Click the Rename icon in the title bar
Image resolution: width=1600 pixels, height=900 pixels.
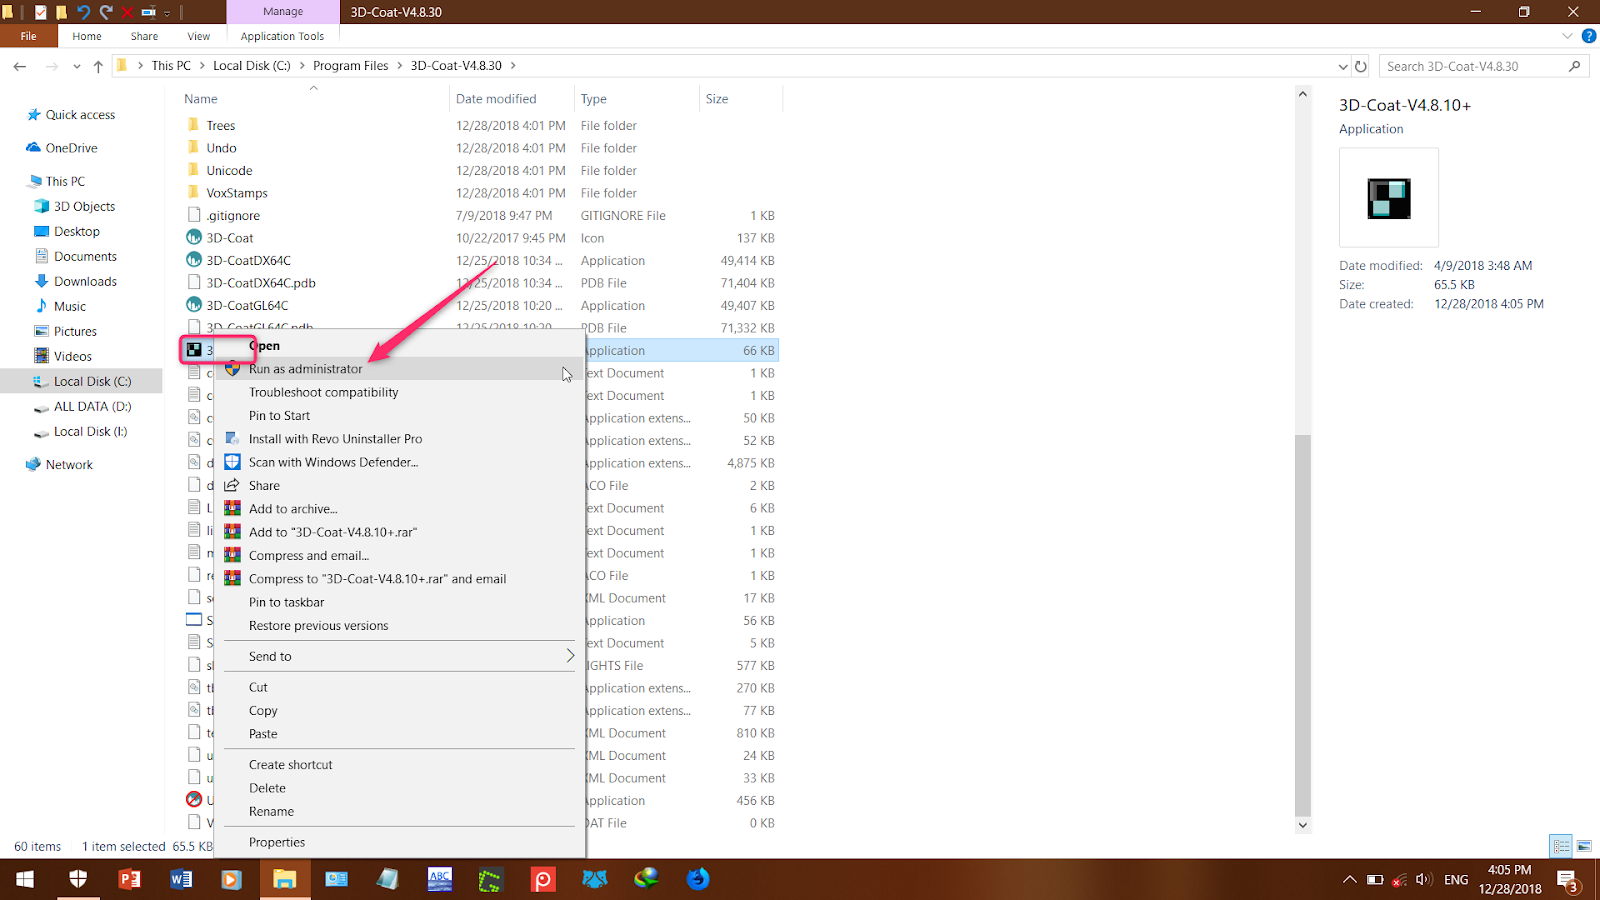pyautogui.click(x=148, y=12)
